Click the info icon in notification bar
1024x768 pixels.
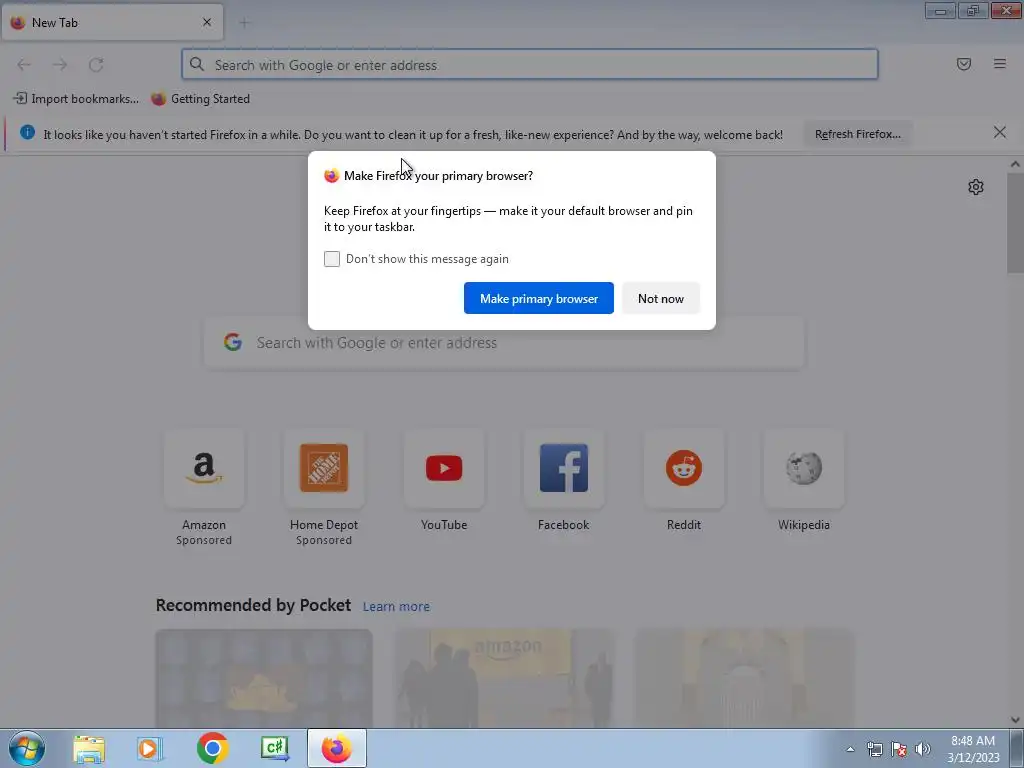pos(27,133)
